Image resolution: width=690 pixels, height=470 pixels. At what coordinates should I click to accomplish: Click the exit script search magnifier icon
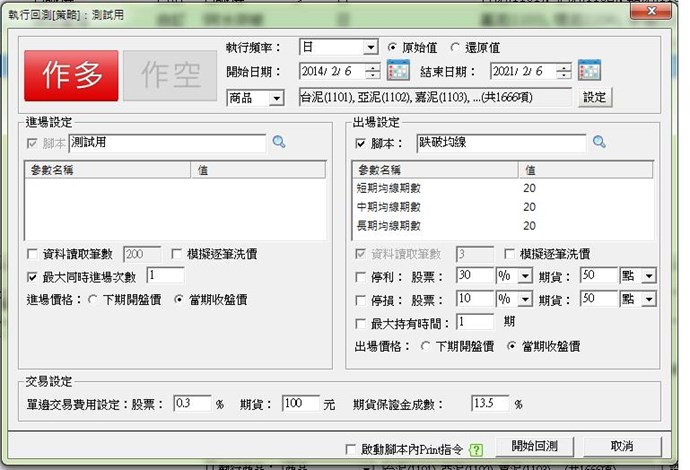pos(599,143)
